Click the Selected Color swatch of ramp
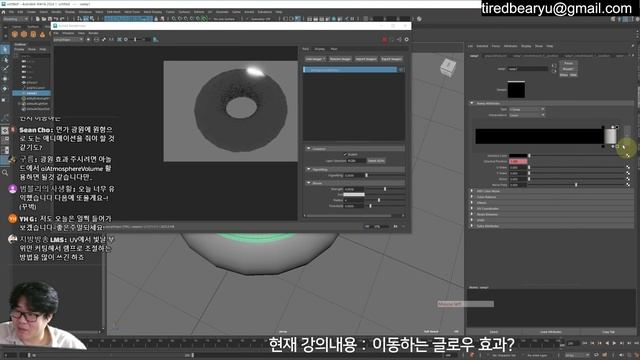The height and width of the screenshot is (360, 640). [x=518, y=156]
